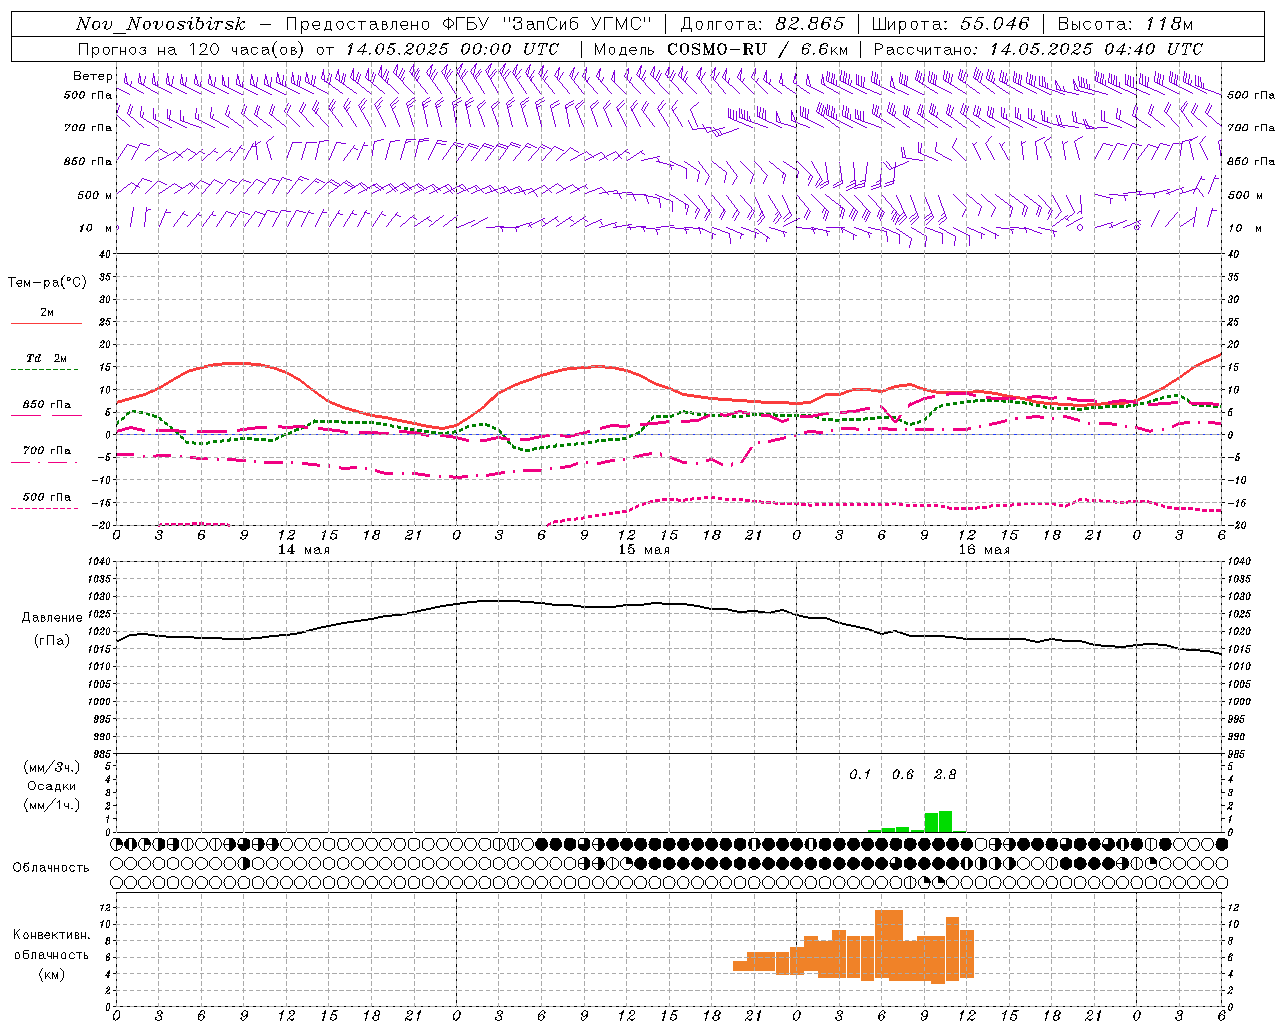The width and height of the screenshot is (1280, 1024).
Task: Click the 'Прогноз на 120 часа(ов)' forecast text
Action: [x=192, y=49]
